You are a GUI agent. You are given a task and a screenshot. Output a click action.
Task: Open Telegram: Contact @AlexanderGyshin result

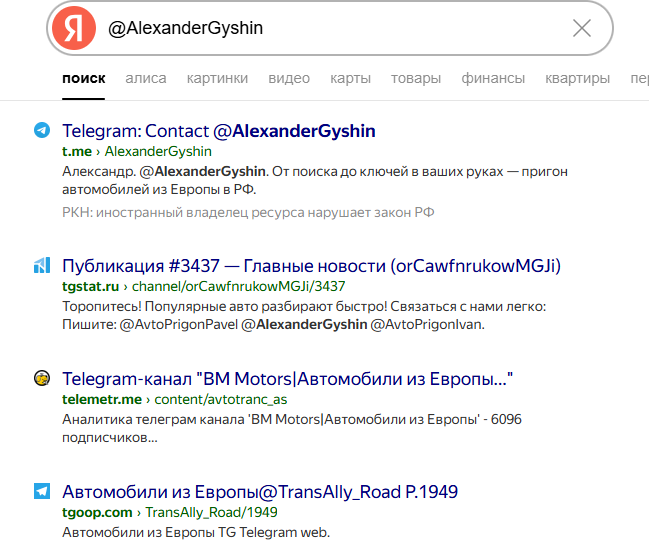219,131
